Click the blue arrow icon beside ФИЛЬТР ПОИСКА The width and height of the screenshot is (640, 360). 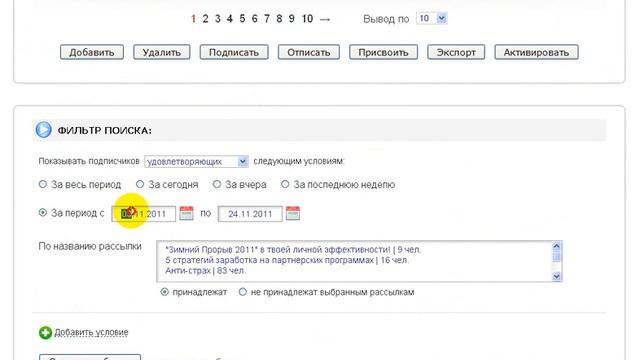point(43,130)
